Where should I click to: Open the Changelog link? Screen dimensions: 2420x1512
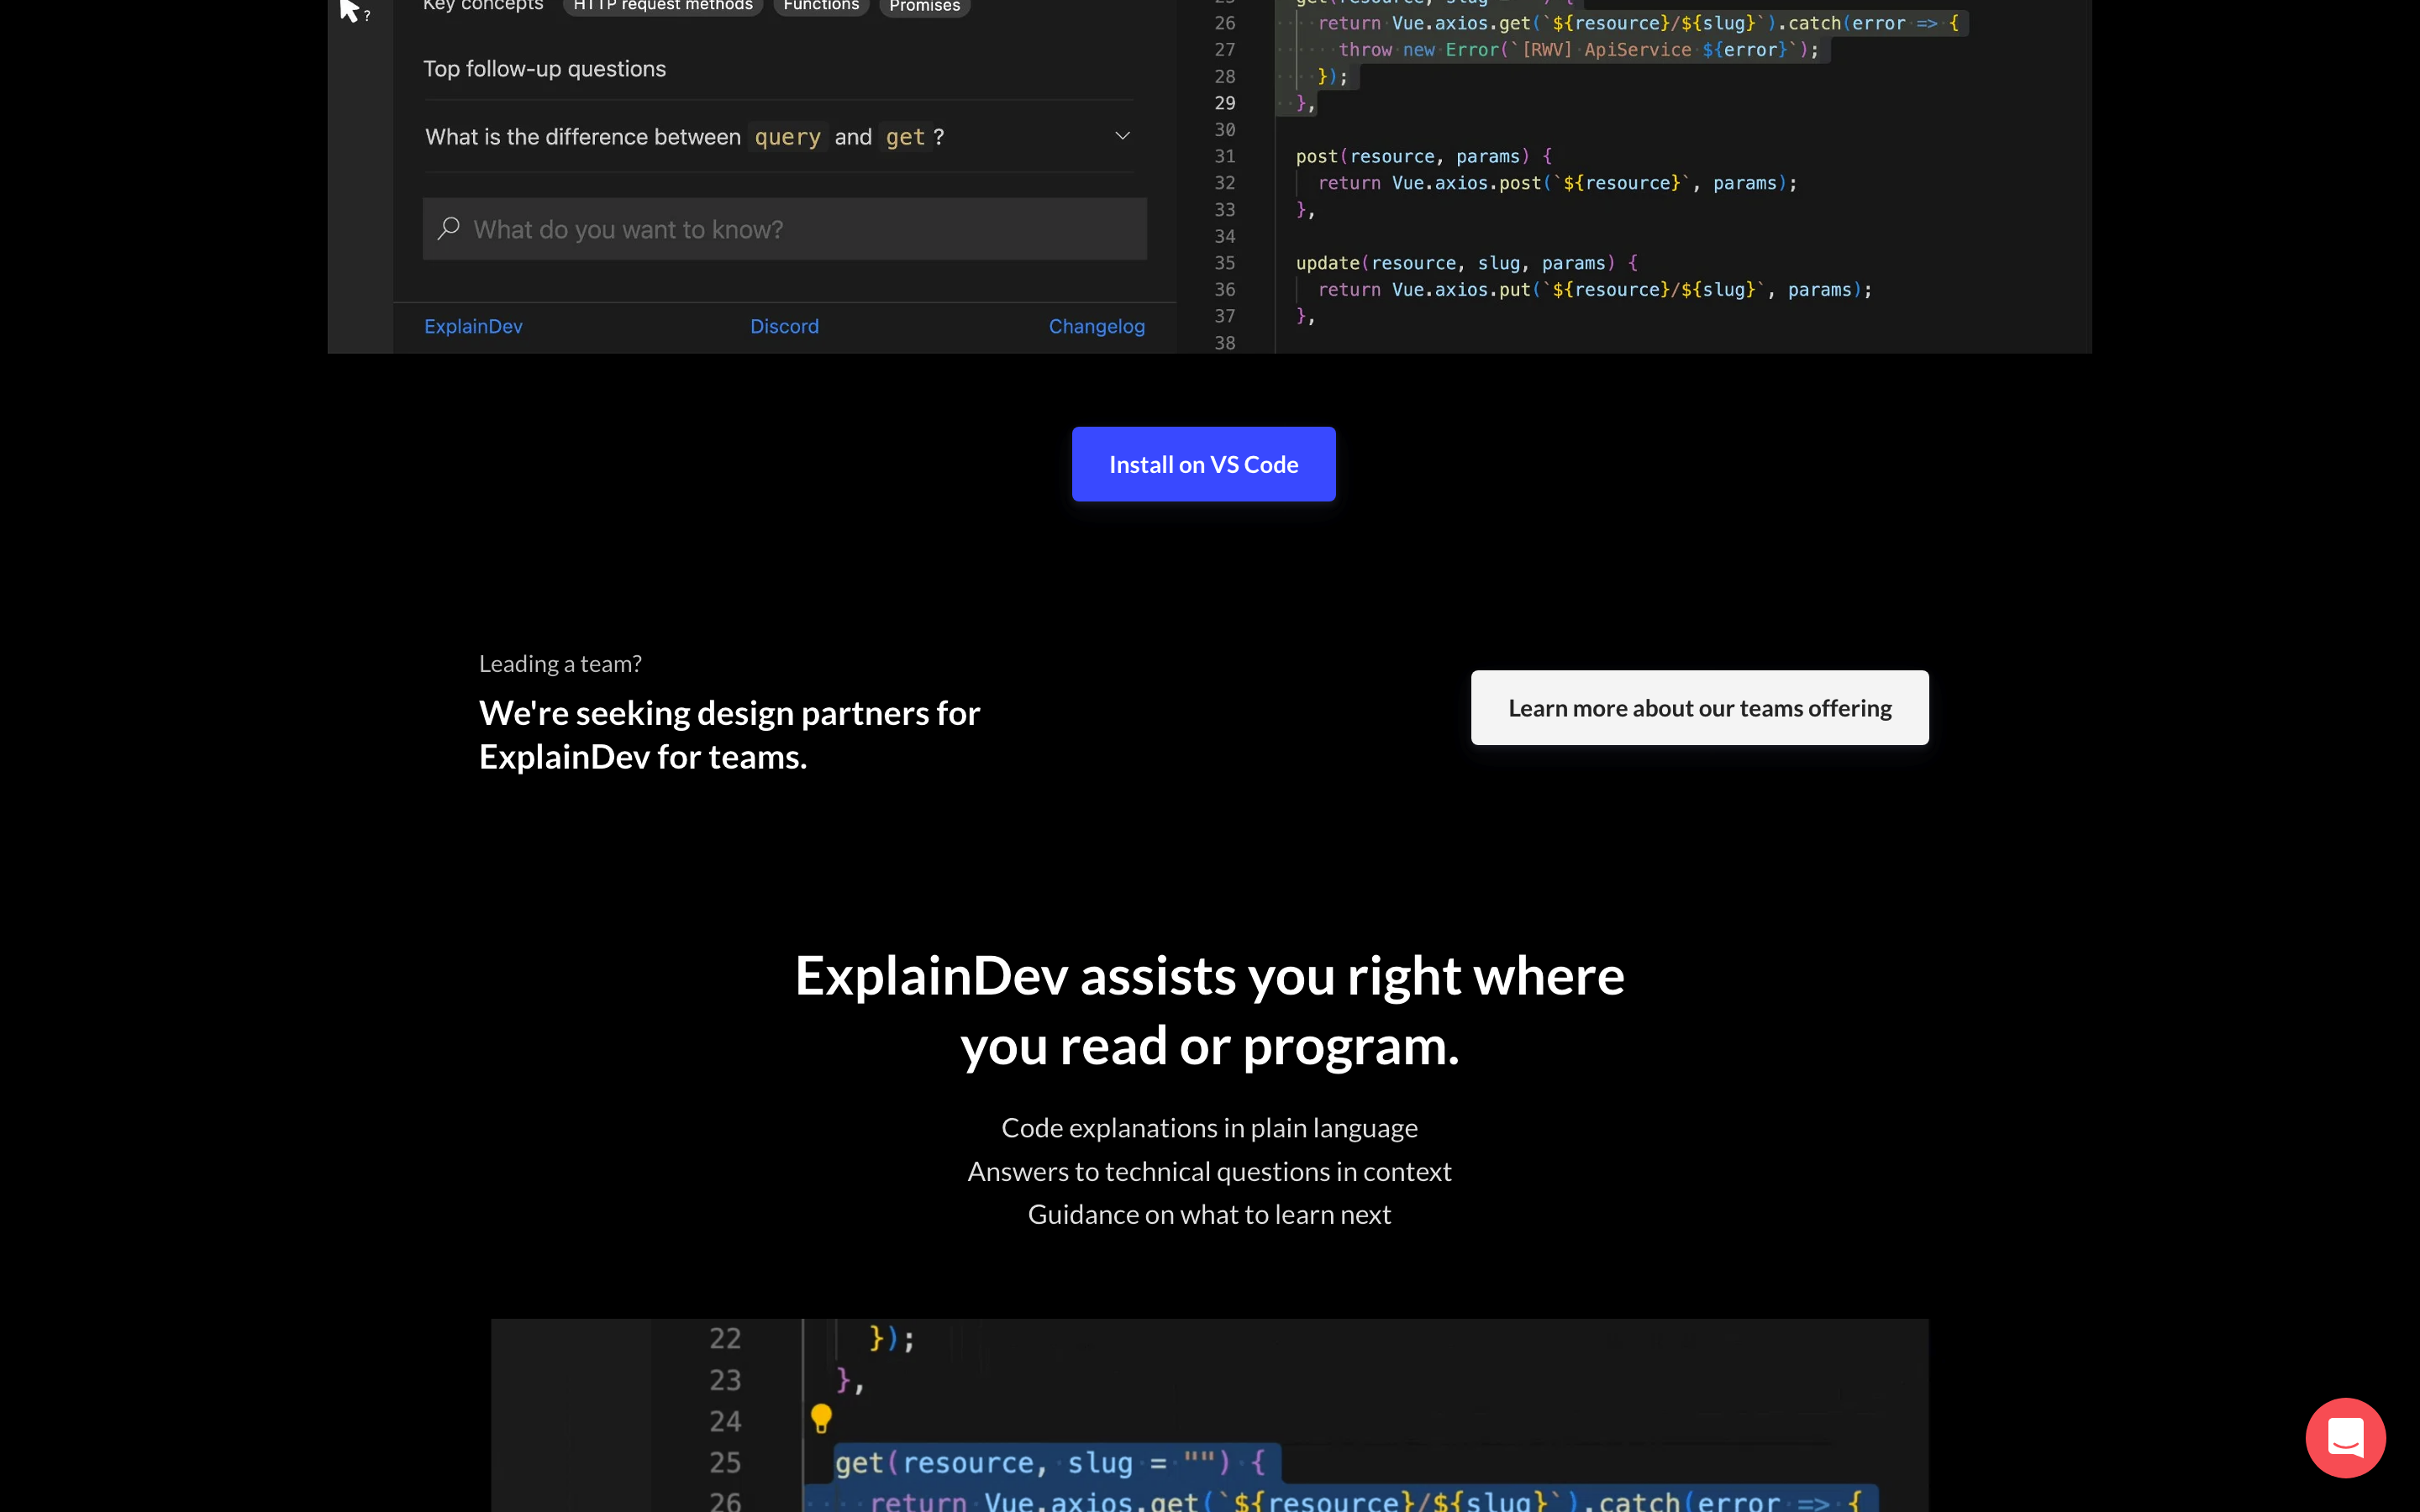pos(1096,327)
